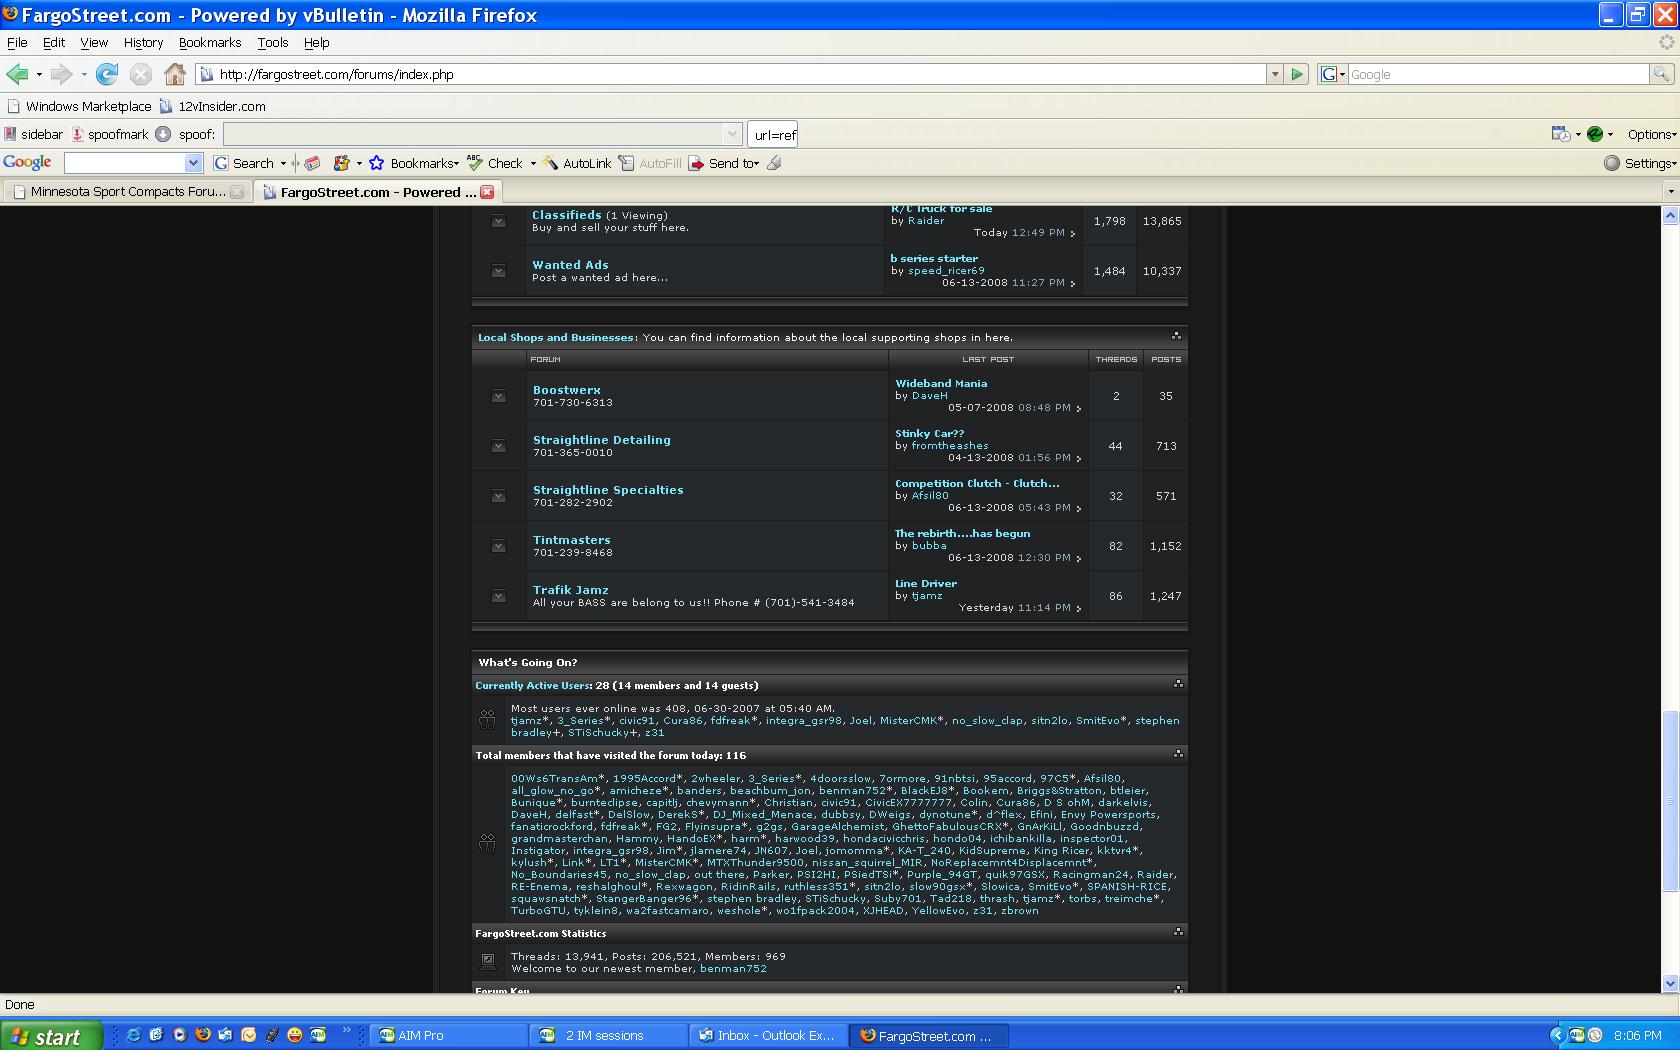Run the Google toolbar spell Check
Viewport: 1680px width, 1050px height.
tap(495, 163)
